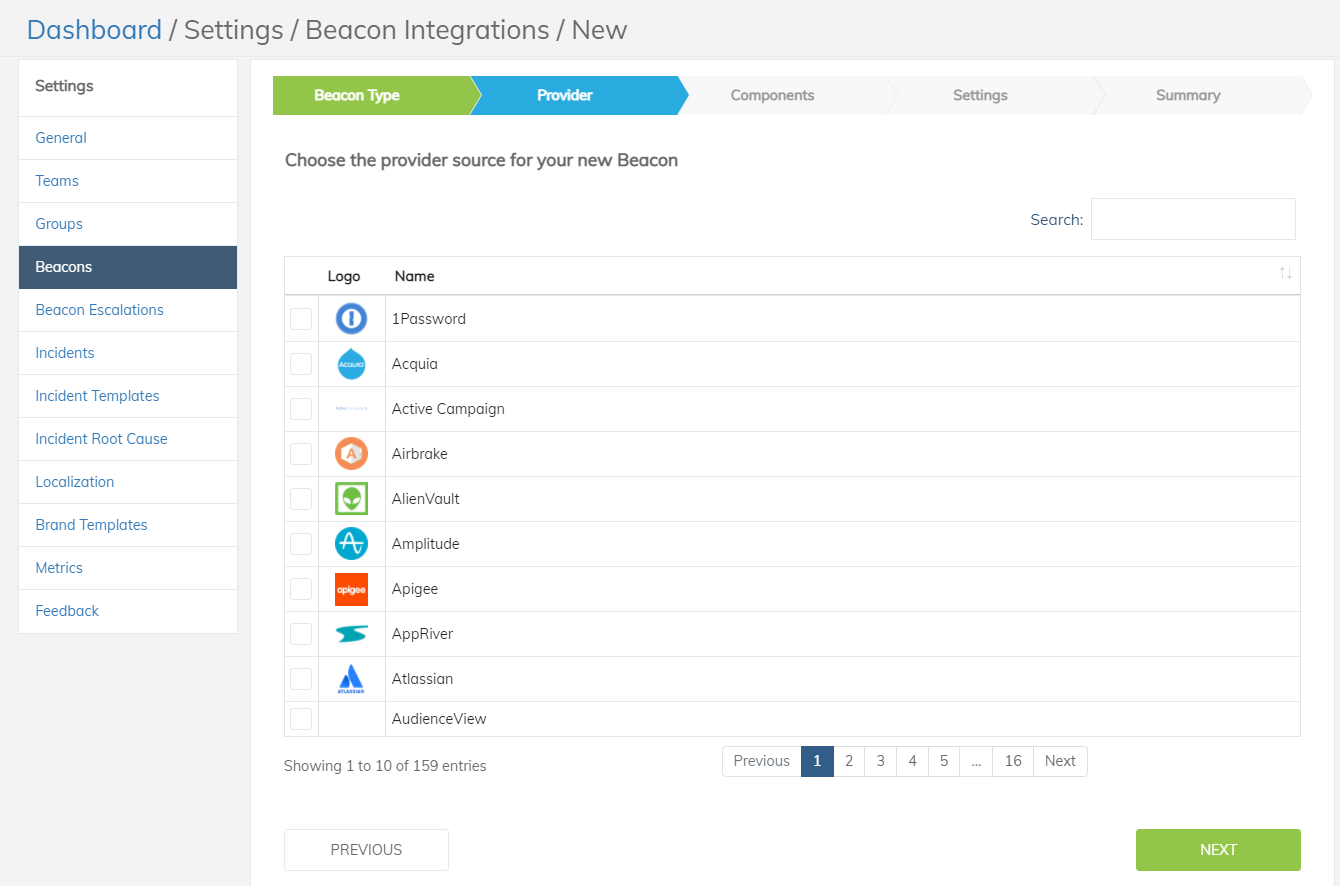Viewport: 1340px width, 886px height.
Task: Click the Airbrake orange logo
Action: pyautogui.click(x=351, y=454)
